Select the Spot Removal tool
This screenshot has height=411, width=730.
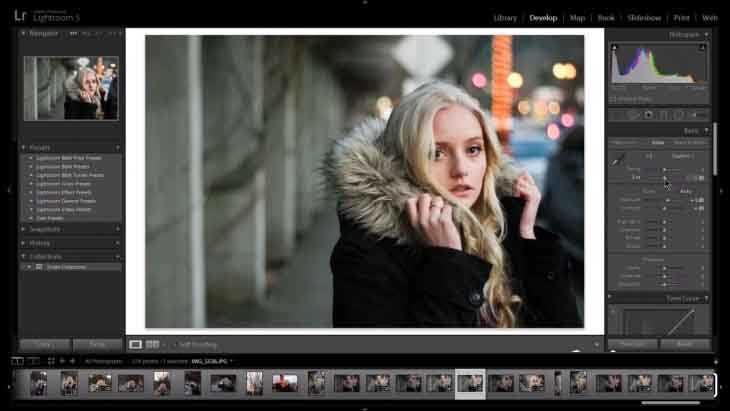click(633, 115)
